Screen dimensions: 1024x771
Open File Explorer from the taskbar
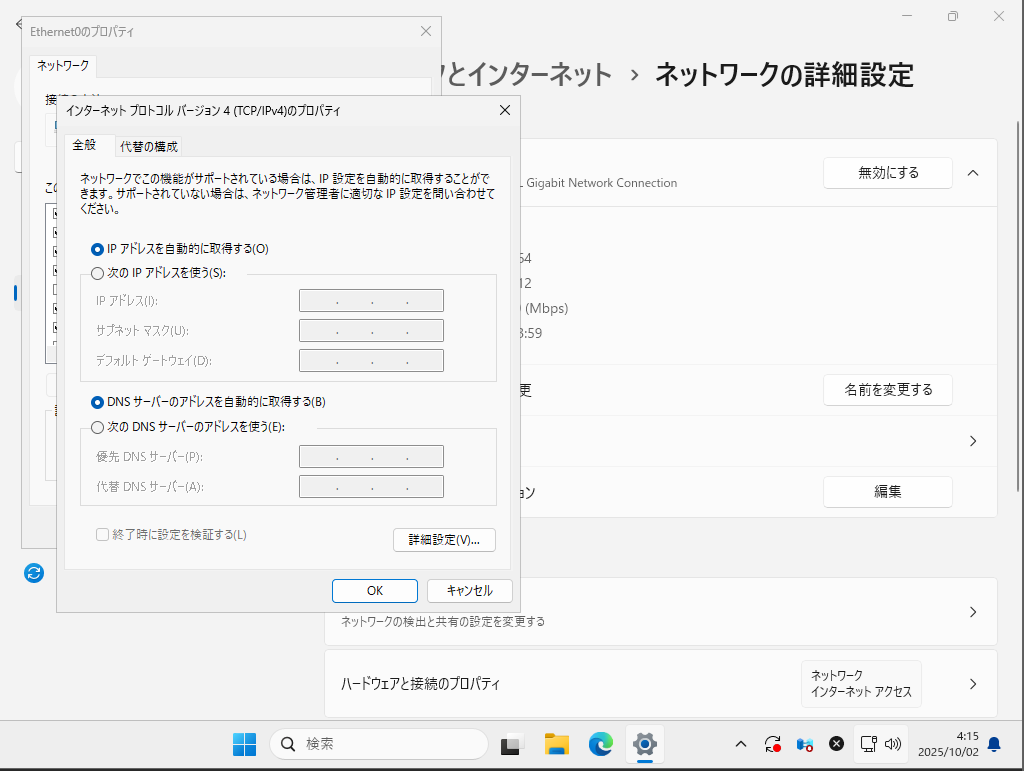(x=556, y=744)
